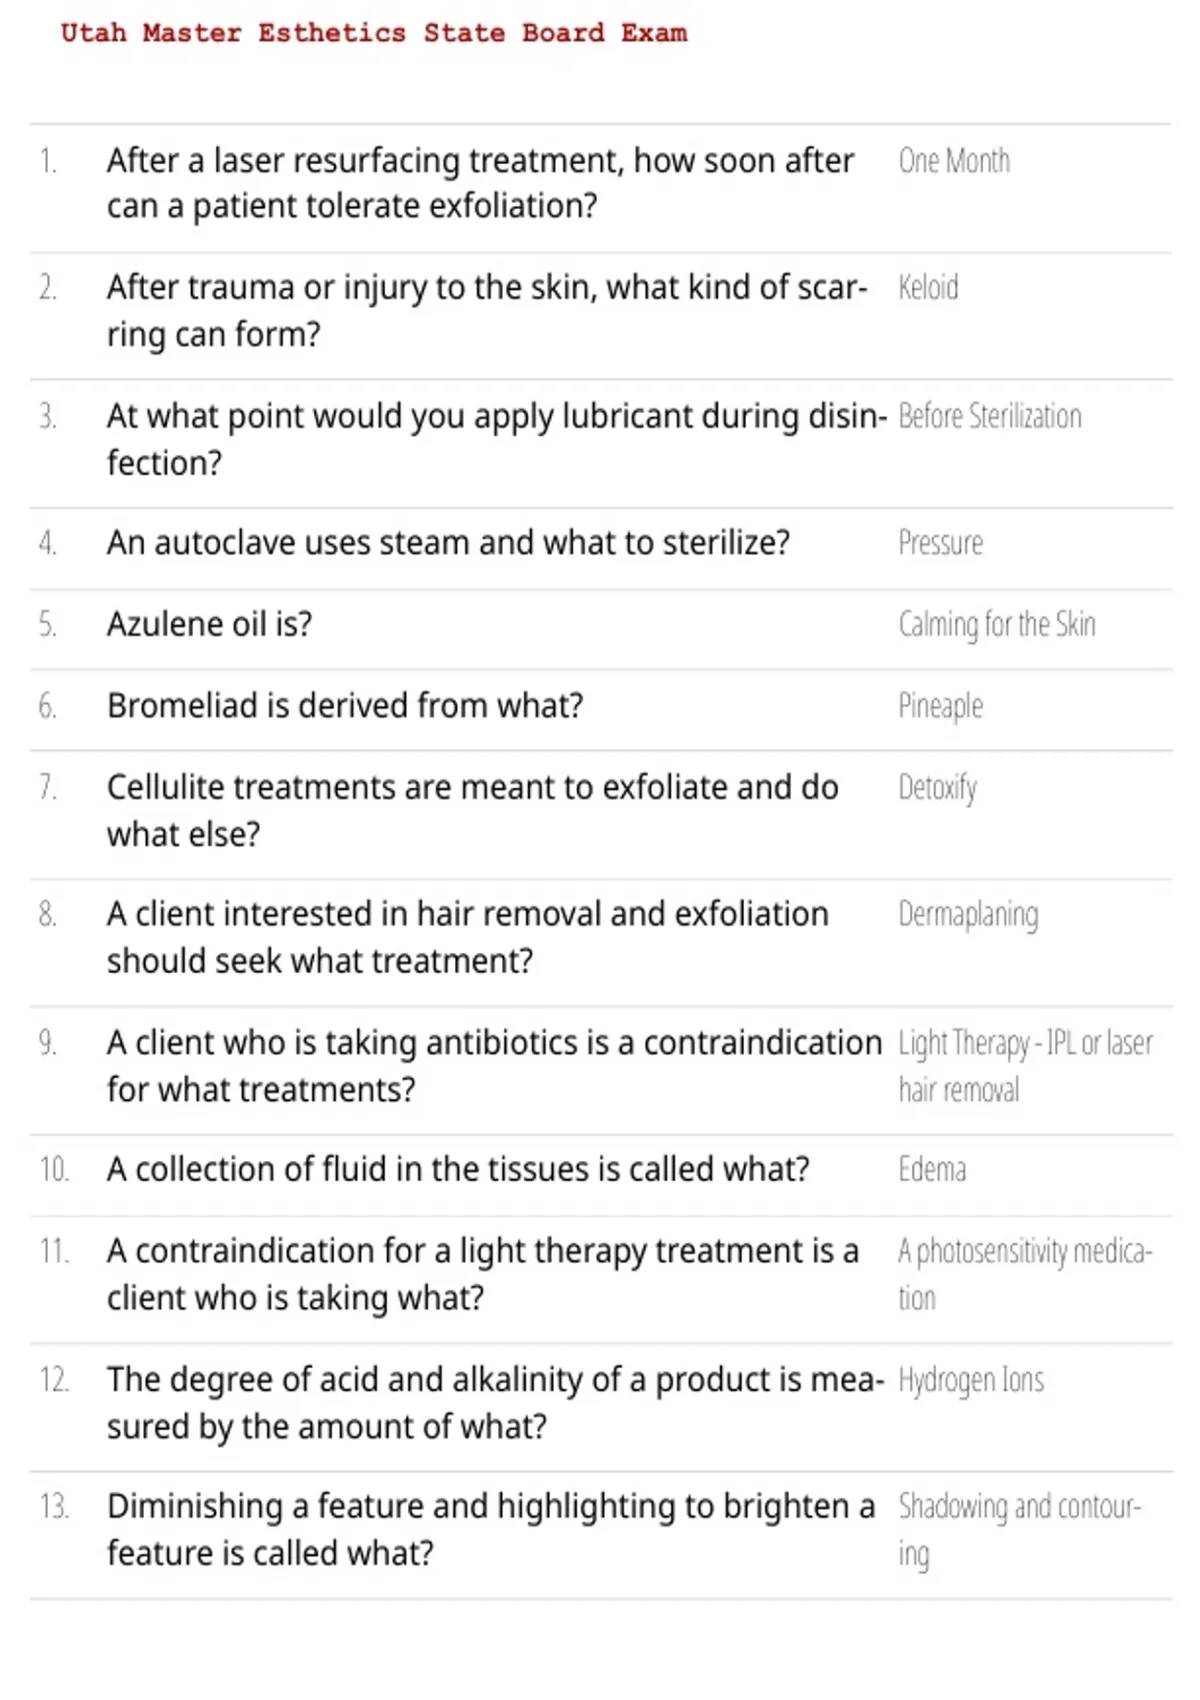Click the 'Shadowing and contouring' answer
The height and width of the screenshot is (1700, 1200).
coord(1019,1531)
